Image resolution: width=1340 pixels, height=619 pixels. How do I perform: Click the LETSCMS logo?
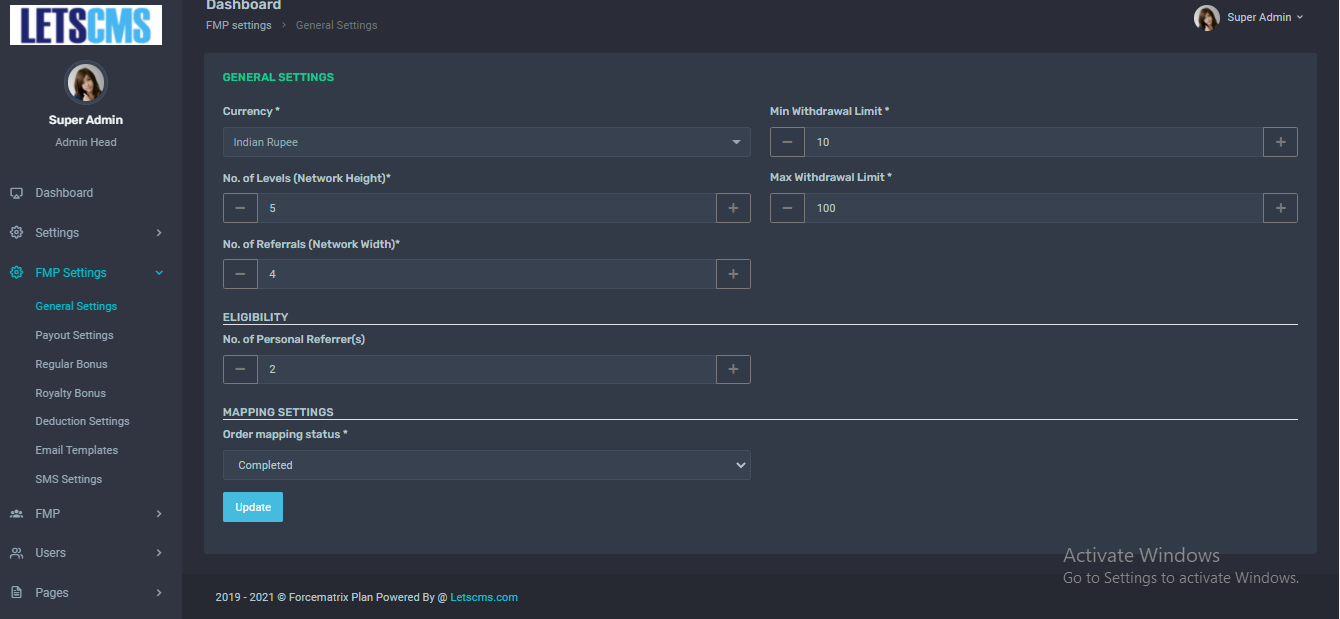pos(86,25)
